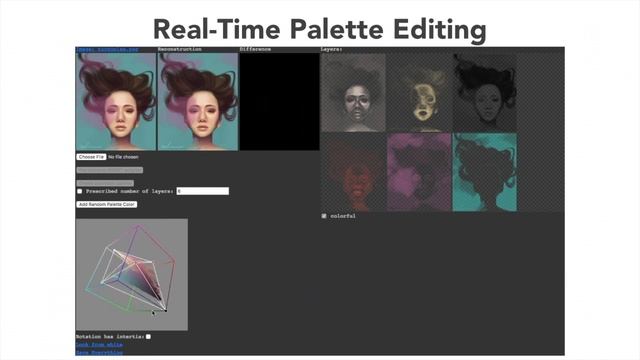Click the Reconstruction label
The image size is (640, 360).
[180, 49]
